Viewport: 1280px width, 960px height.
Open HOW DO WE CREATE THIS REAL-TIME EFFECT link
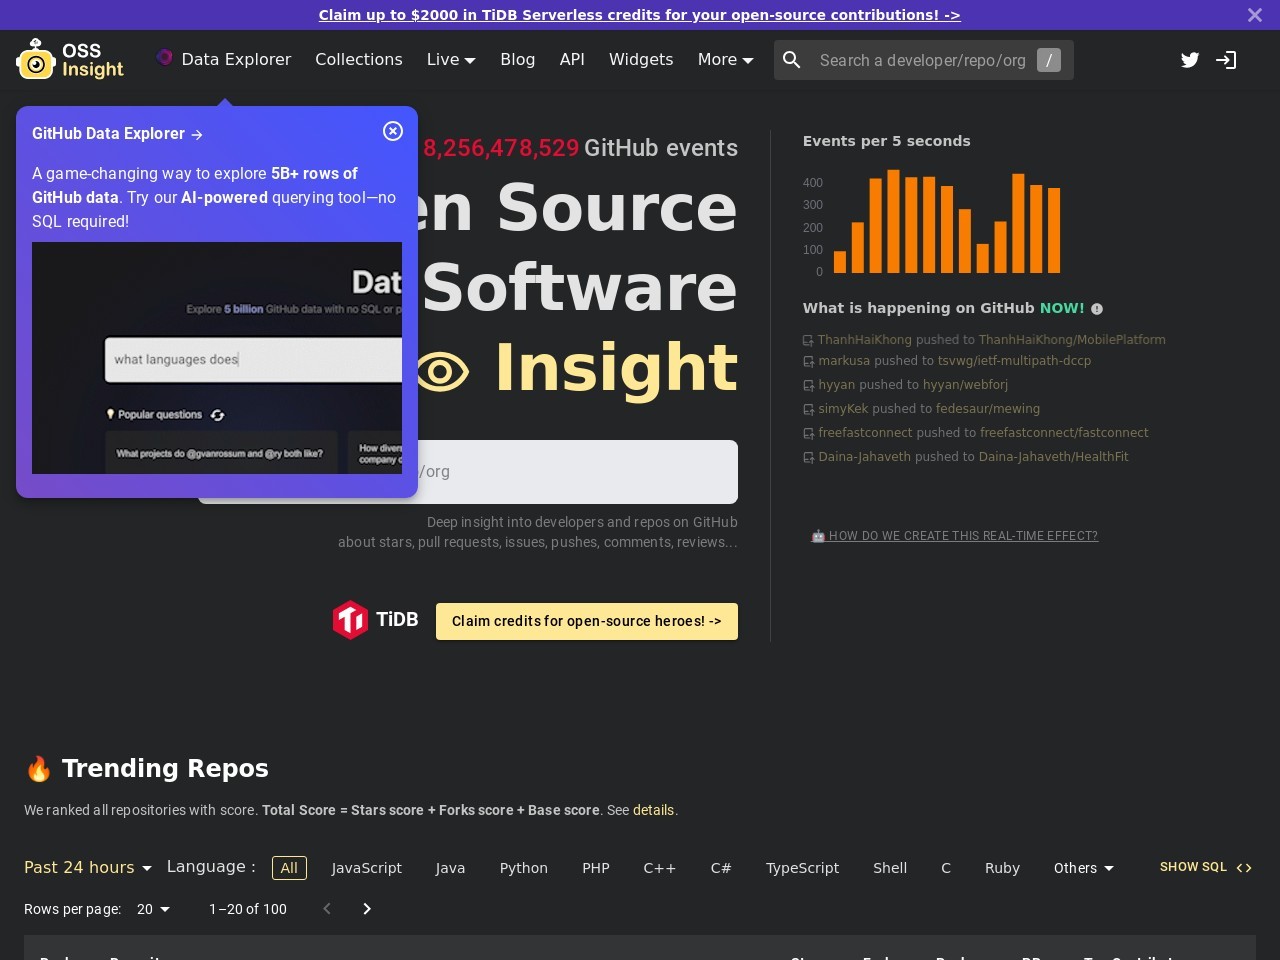(954, 536)
